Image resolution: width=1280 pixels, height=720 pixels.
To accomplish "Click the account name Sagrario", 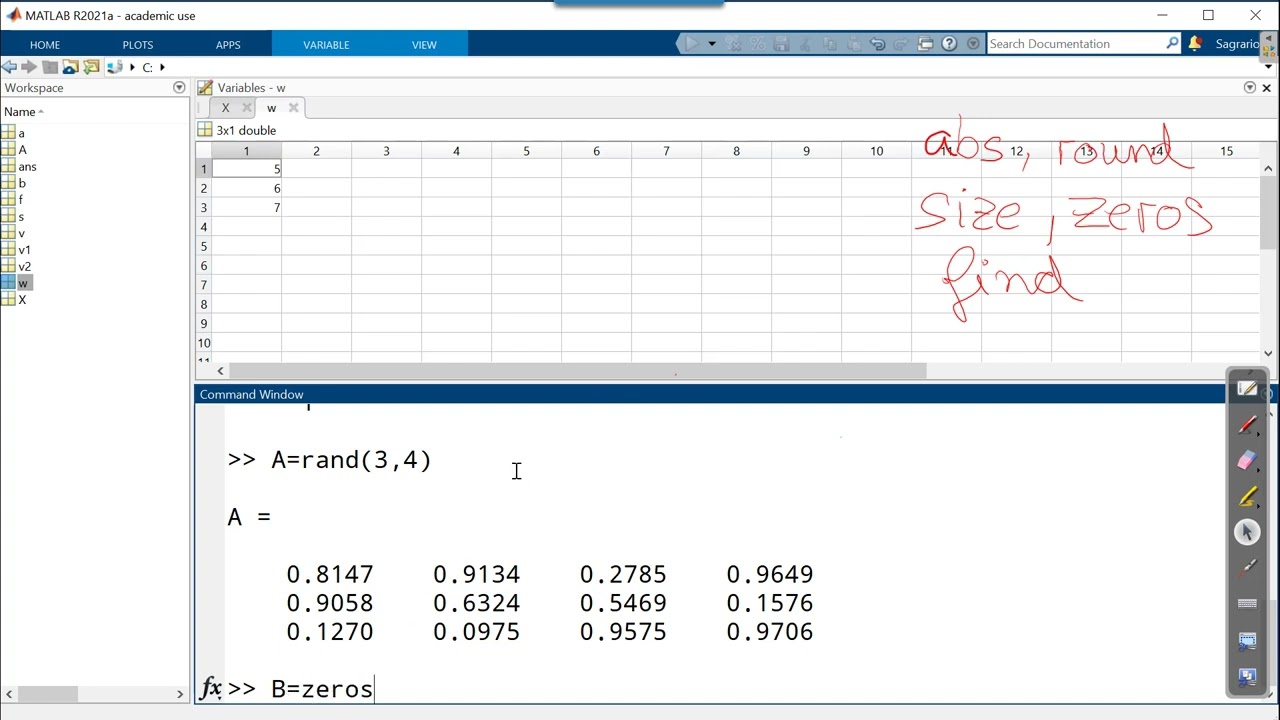I will [x=1236, y=44].
